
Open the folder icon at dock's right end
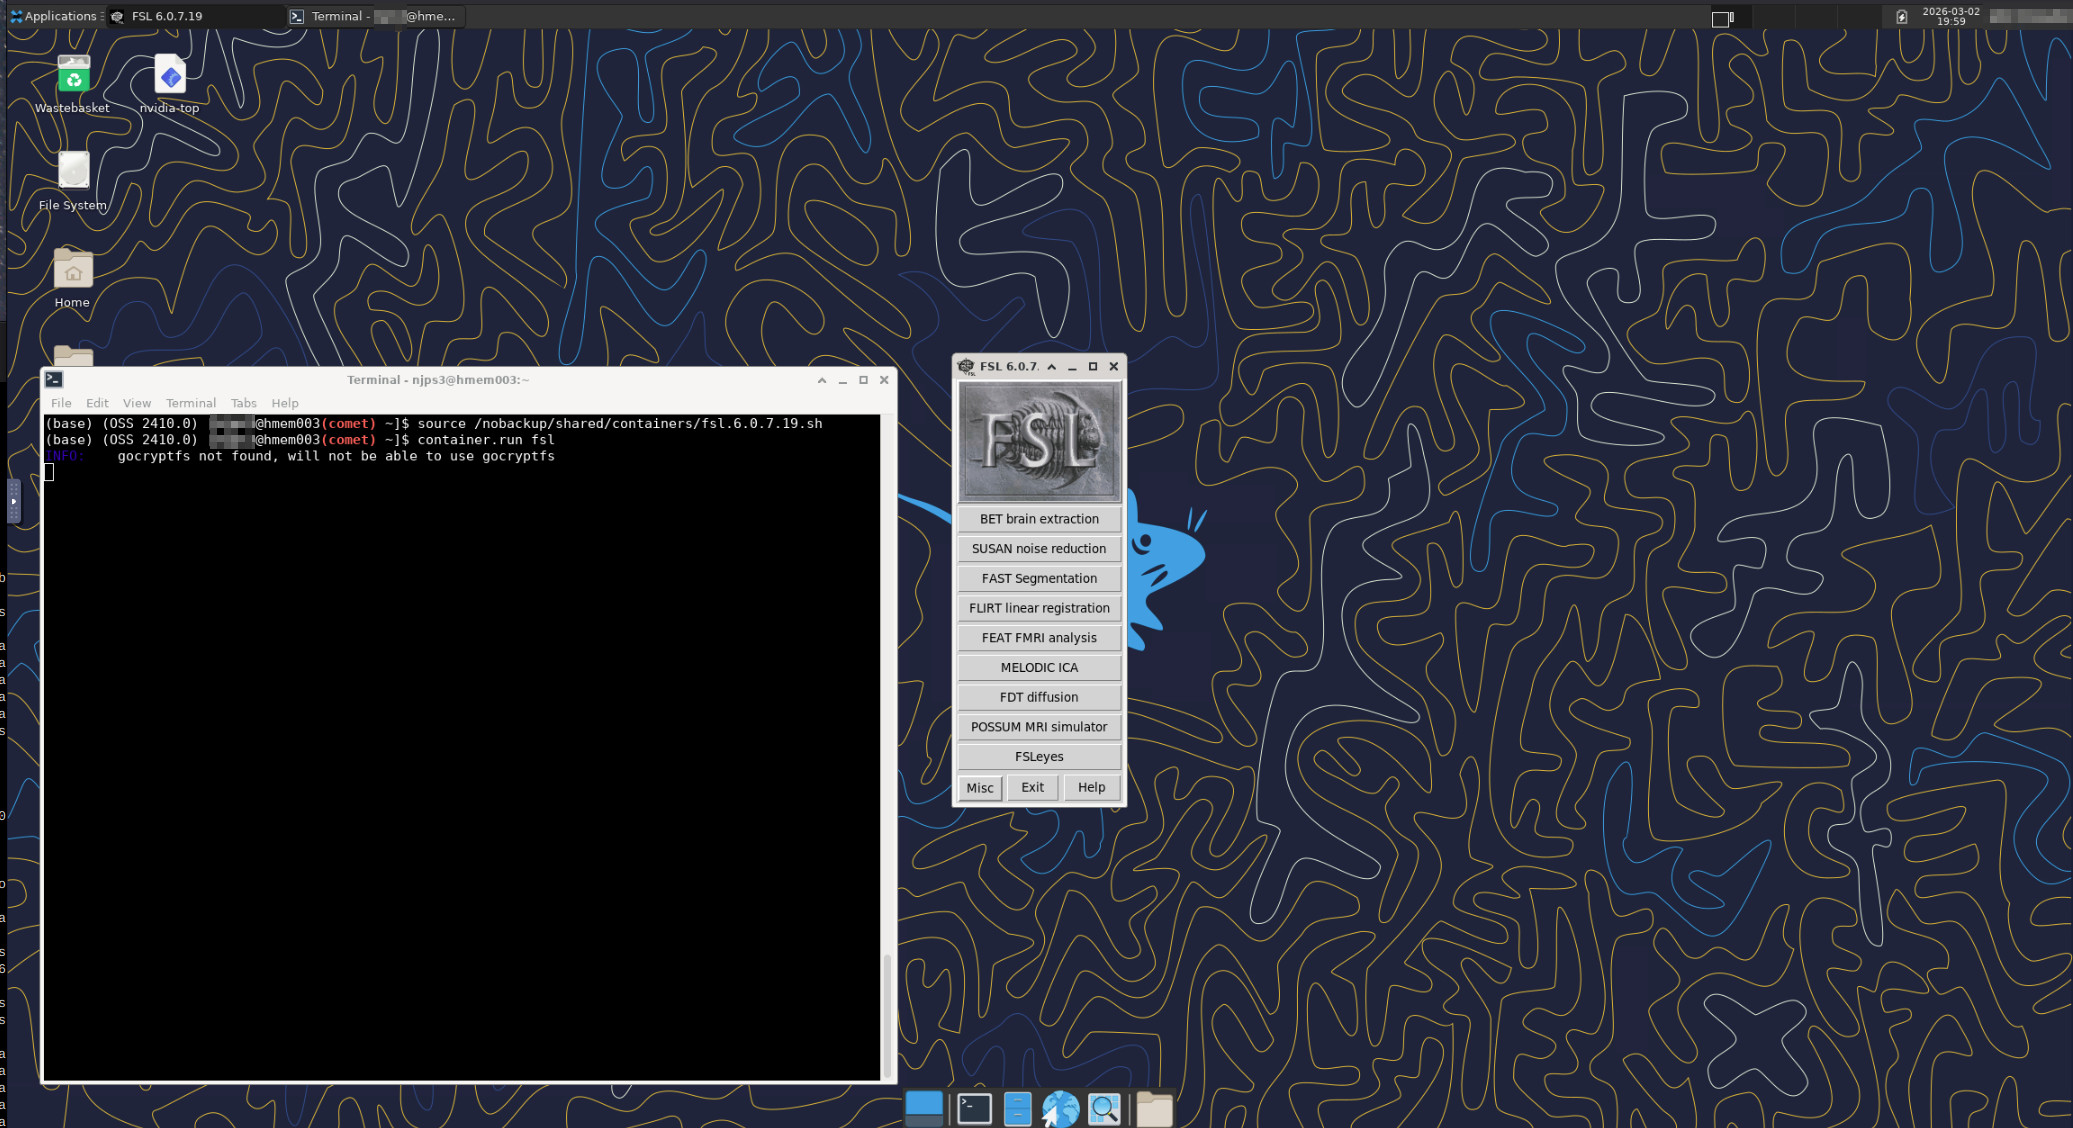(x=1153, y=1109)
